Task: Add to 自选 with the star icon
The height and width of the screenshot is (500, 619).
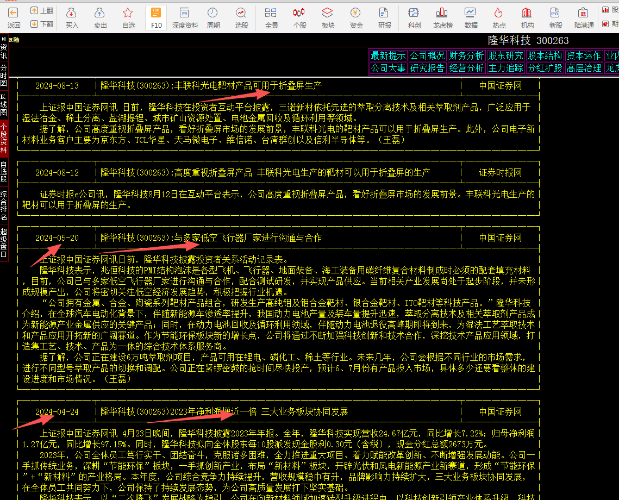Action: 128,13
